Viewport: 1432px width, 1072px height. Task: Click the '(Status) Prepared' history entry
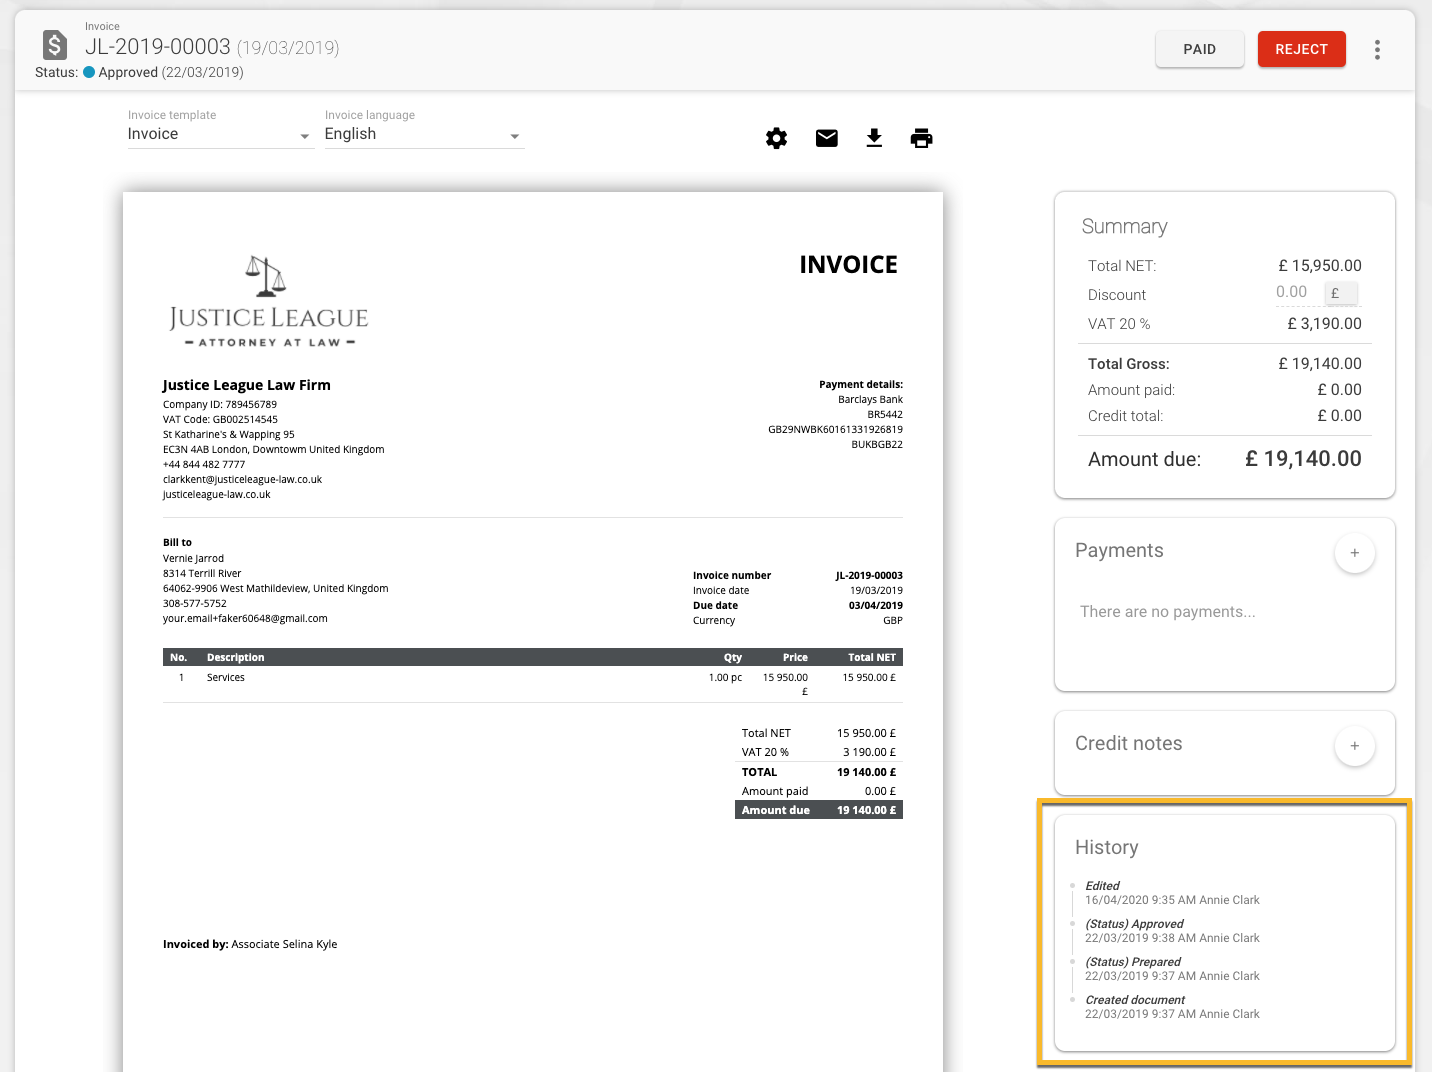1172,969
